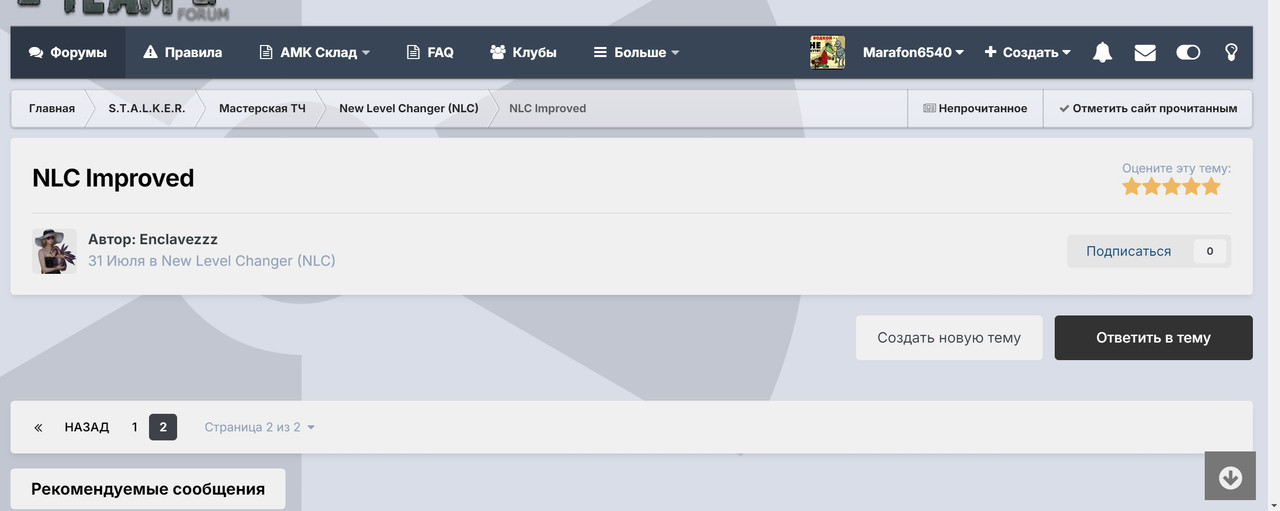This screenshot has width=1280, height=511.
Task: Open the FAQ page
Action: click(x=430, y=52)
